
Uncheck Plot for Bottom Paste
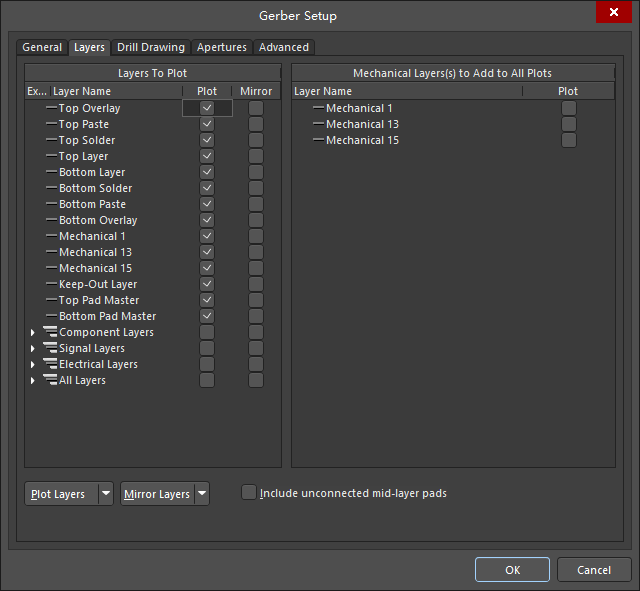pos(207,204)
